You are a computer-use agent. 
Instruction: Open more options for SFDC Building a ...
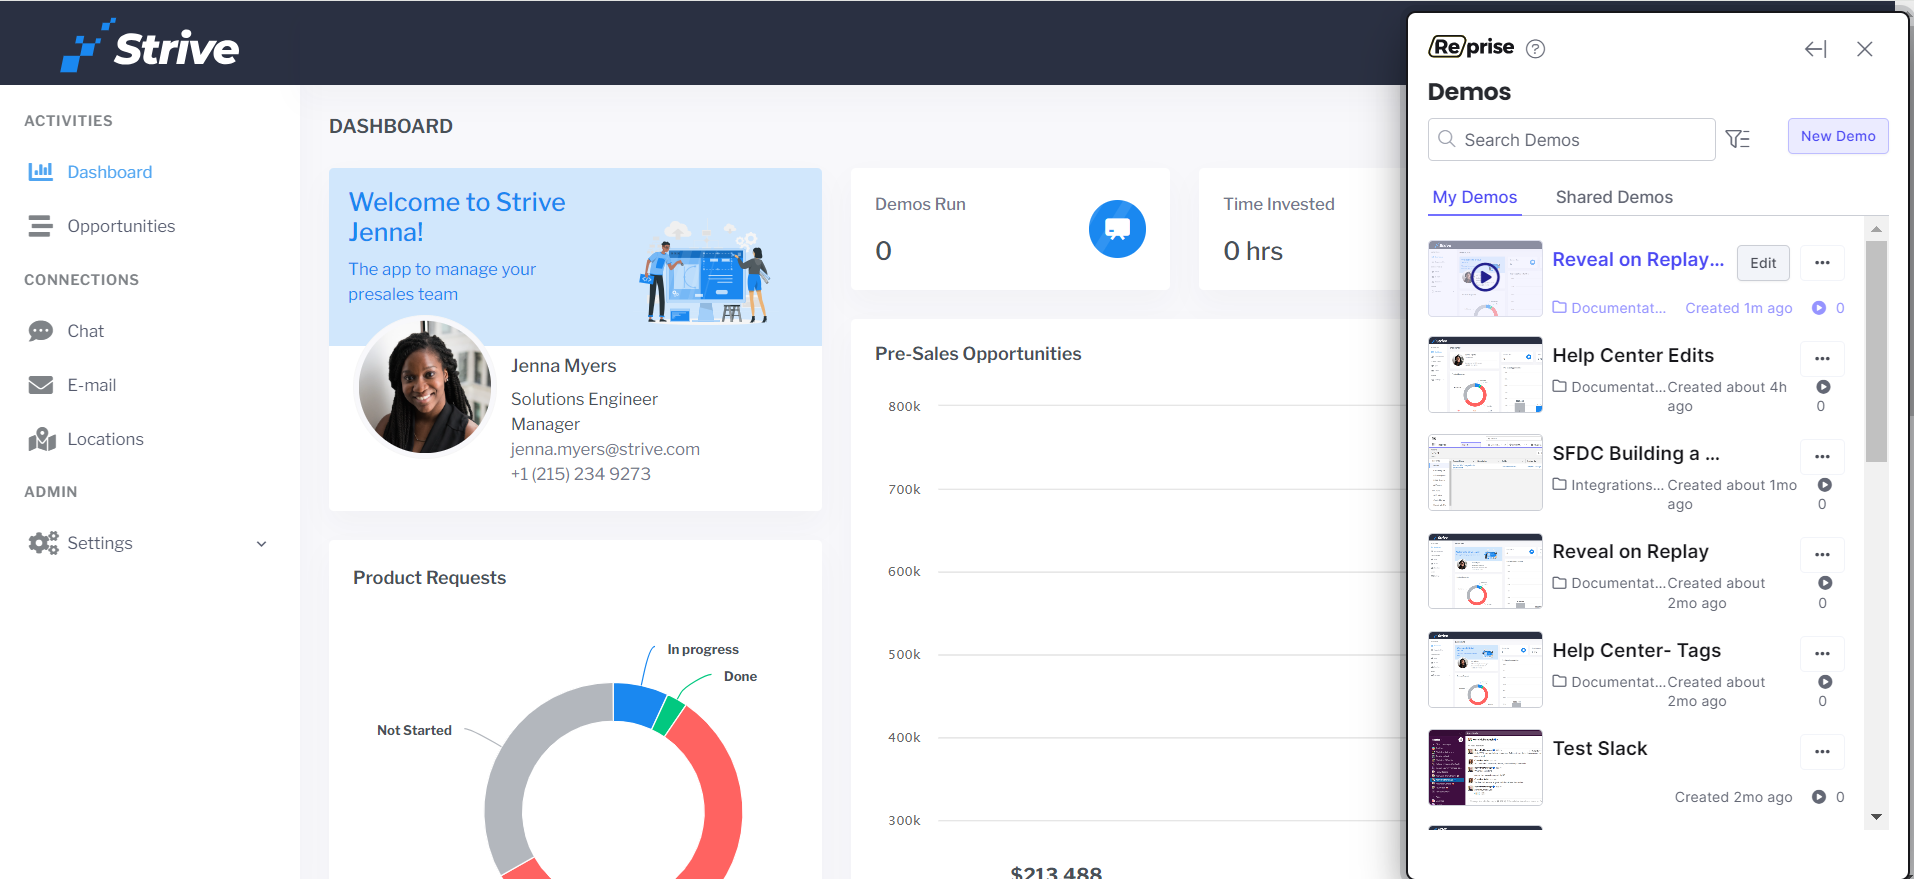point(1822,457)
